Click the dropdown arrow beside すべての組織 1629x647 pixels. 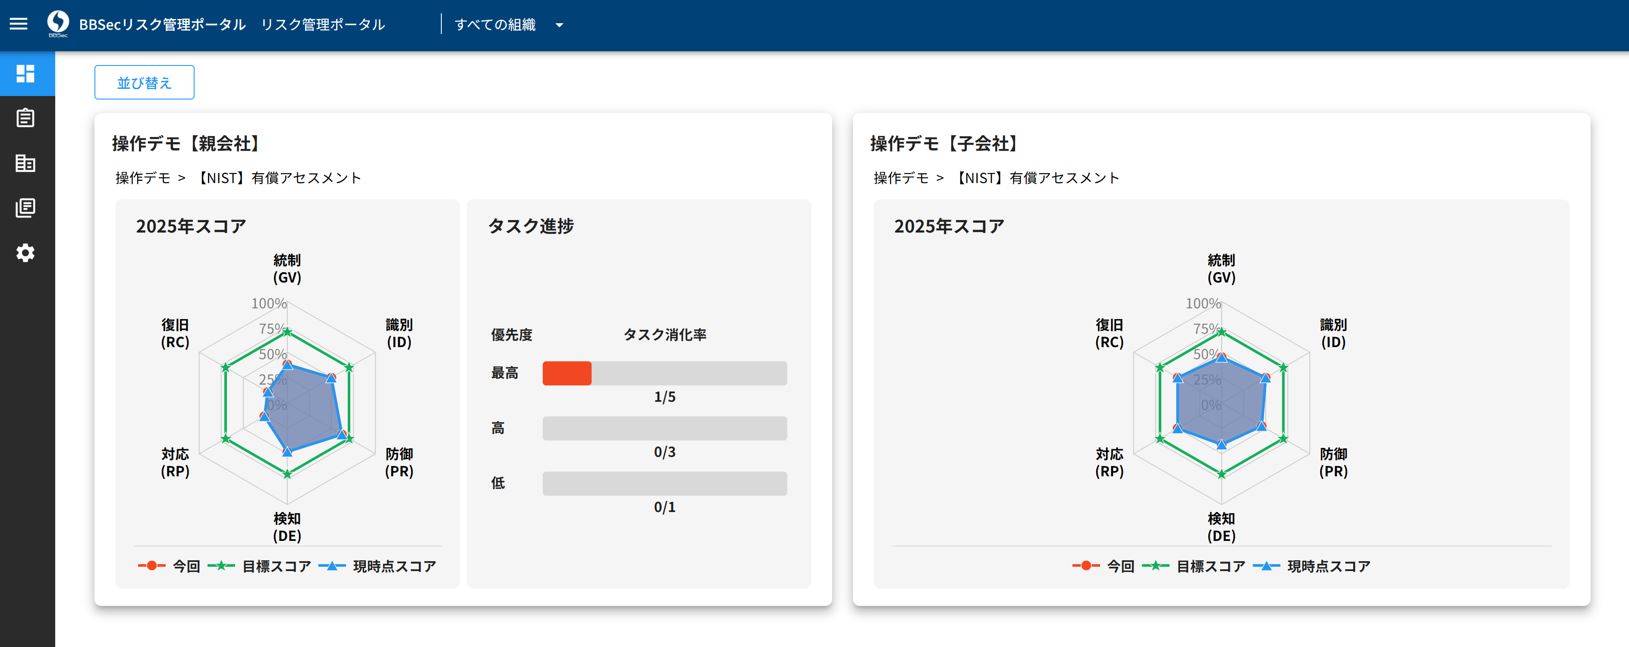(559, 25)
